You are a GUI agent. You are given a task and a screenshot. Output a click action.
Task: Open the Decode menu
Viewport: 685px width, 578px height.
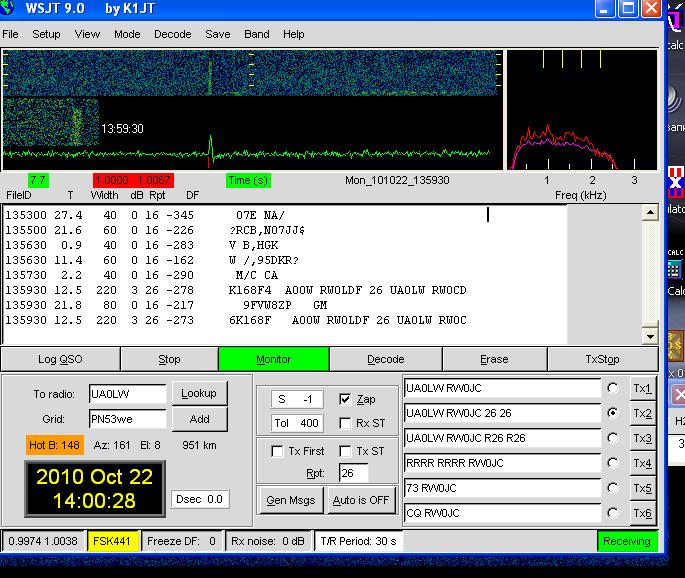click(173, 34)
